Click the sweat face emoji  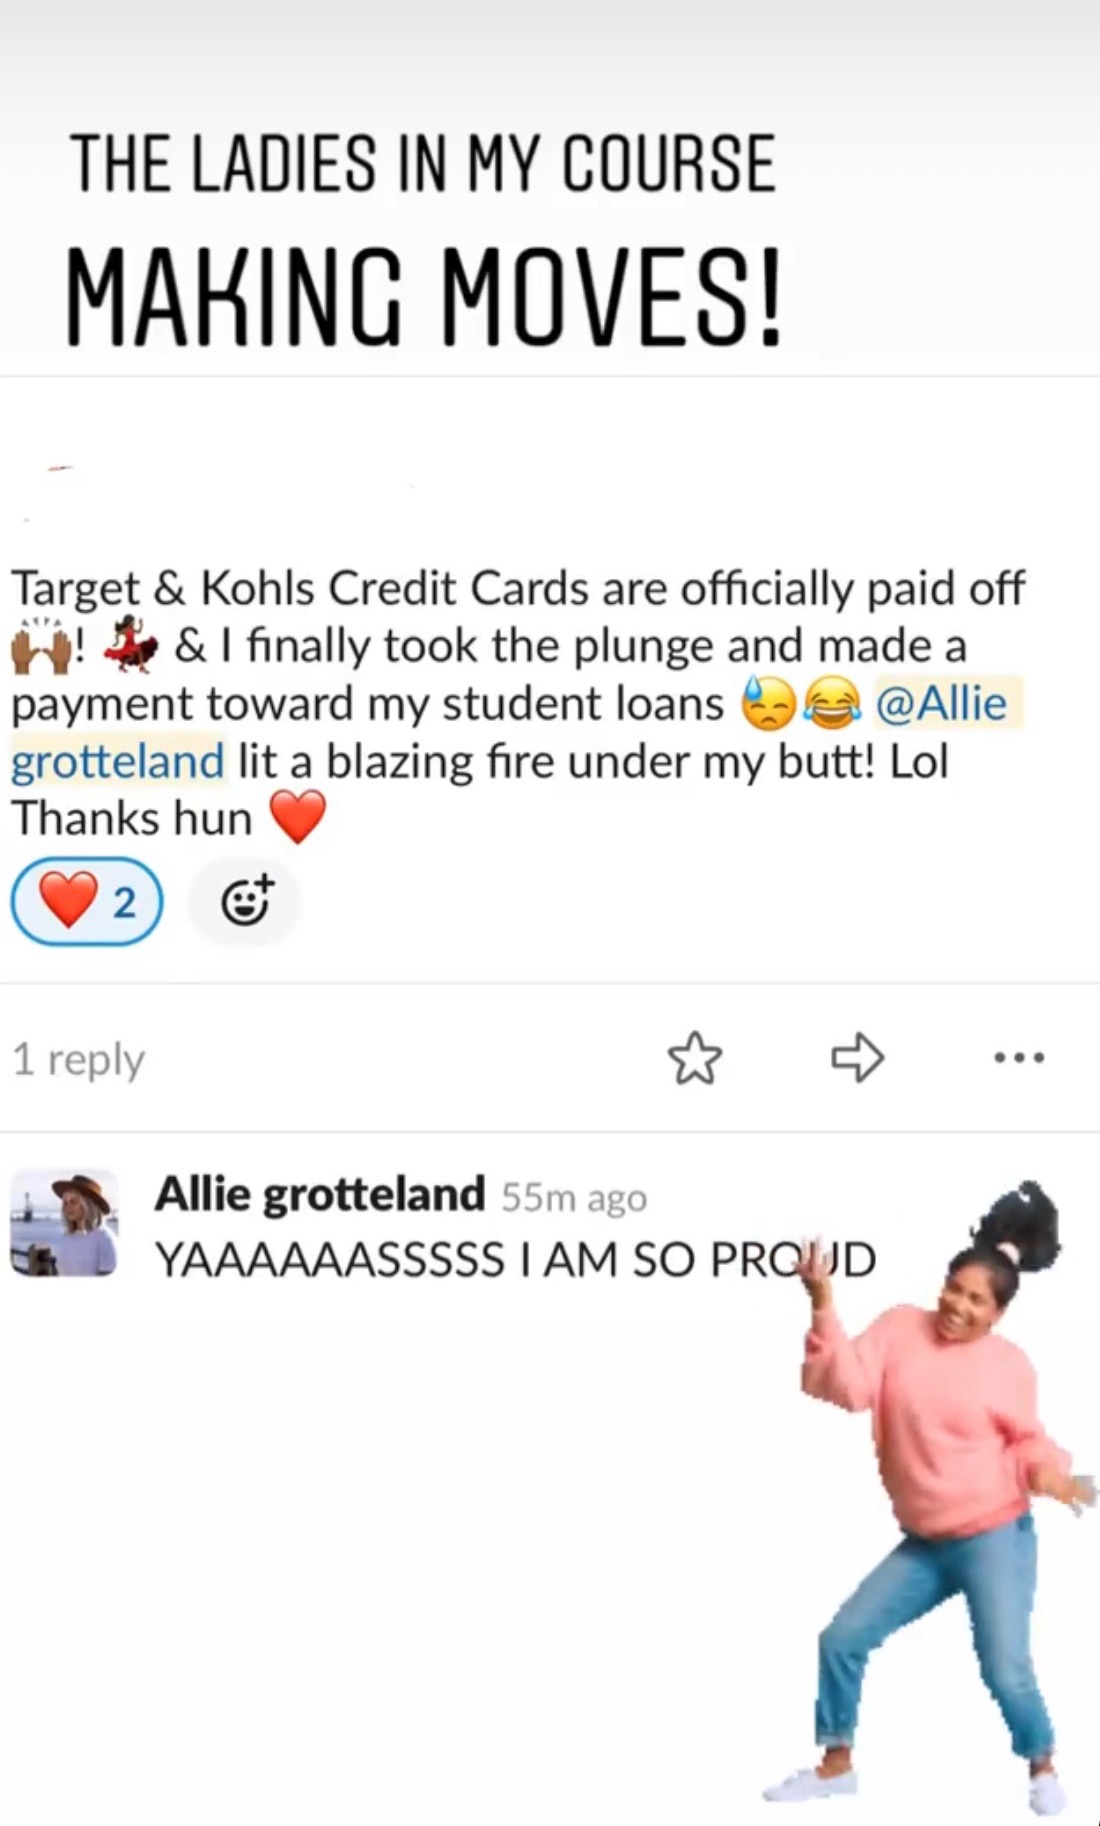coord(768,705)
